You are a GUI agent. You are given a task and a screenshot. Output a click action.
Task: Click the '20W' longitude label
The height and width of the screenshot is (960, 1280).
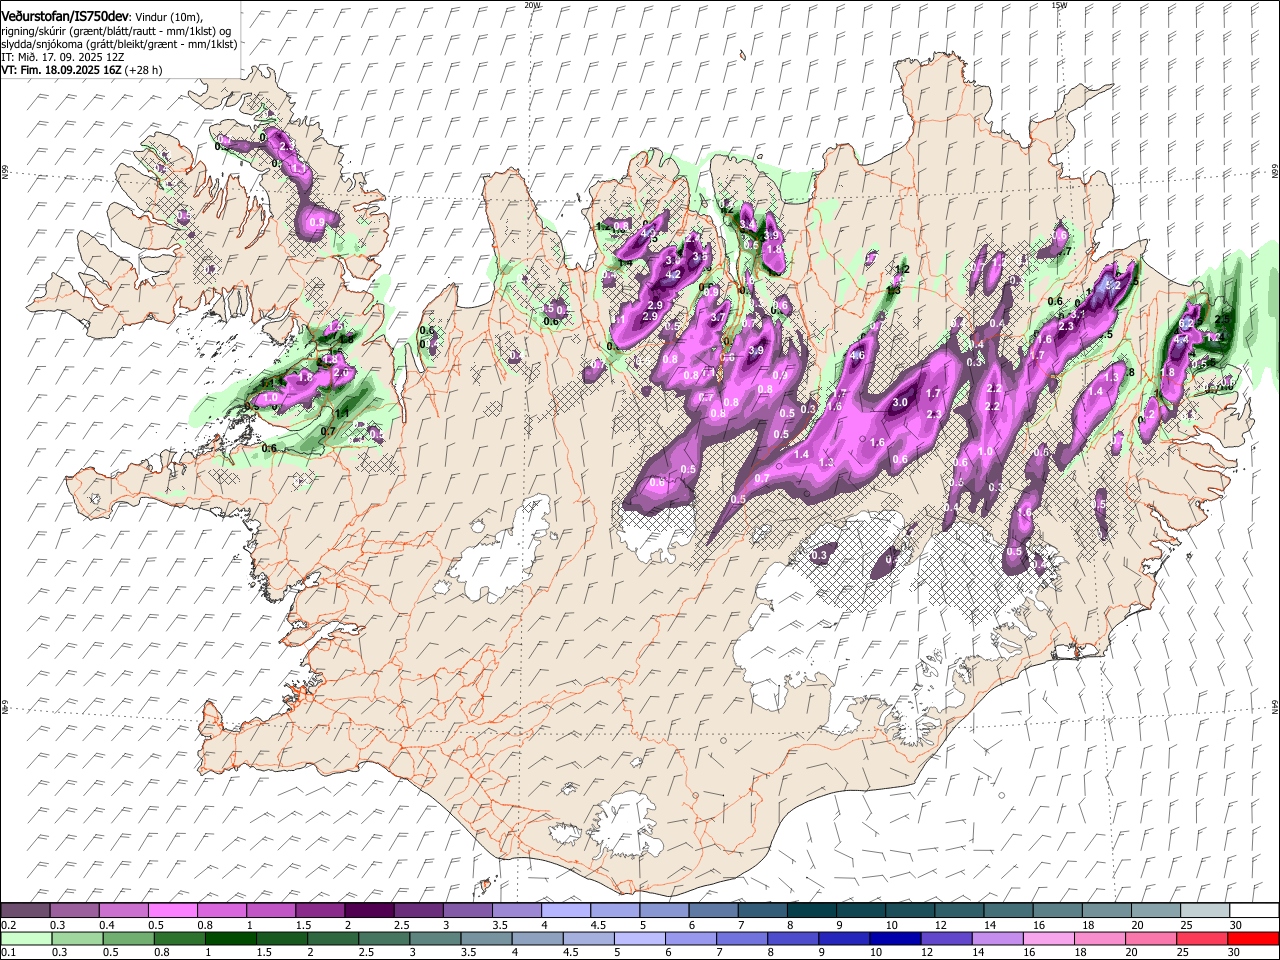[532, 5]
